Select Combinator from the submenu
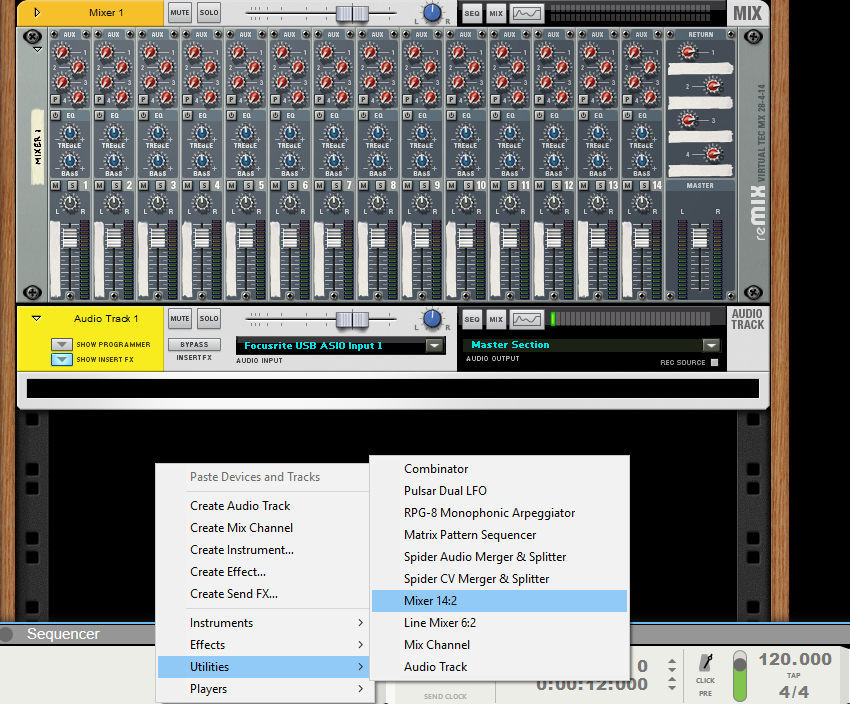This screenshot has width=850, height=704. (x=499, y=469)
